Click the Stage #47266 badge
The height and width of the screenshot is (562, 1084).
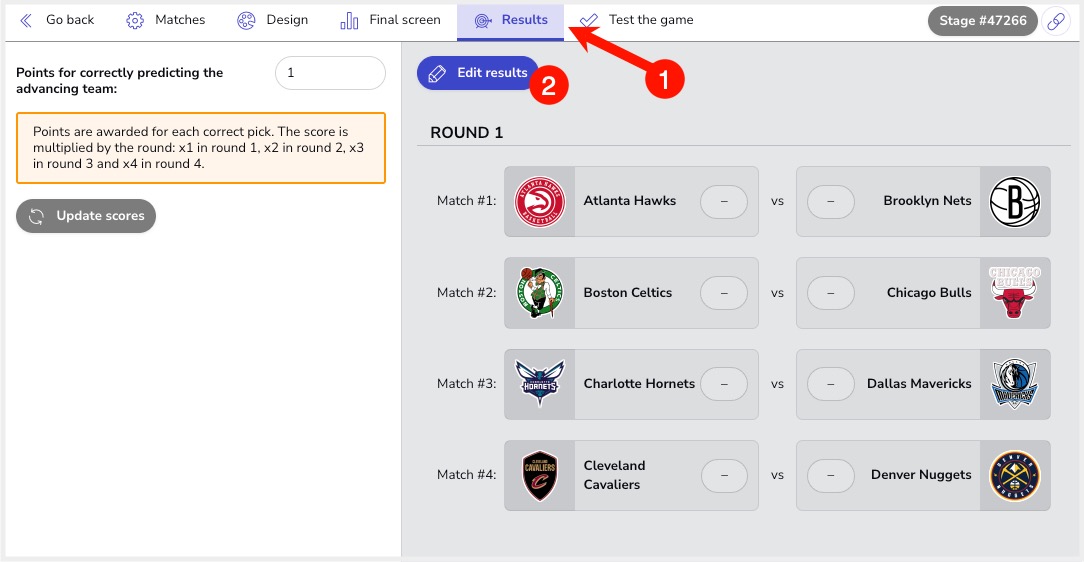coord(982,21)
